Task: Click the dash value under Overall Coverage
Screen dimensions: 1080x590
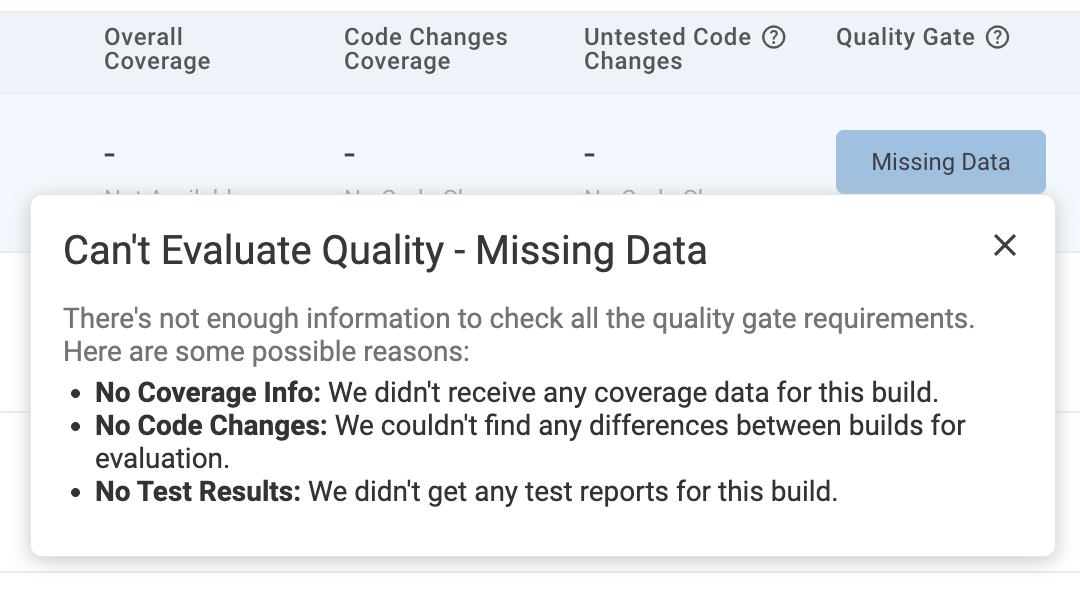Action: [x=110, y=155]
